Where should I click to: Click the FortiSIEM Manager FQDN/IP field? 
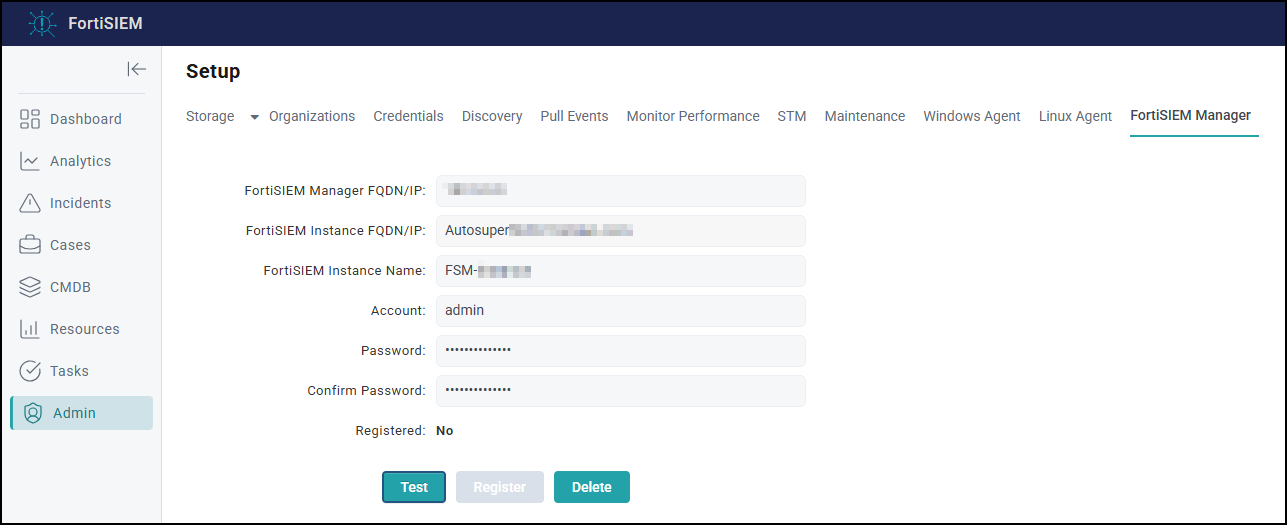(x=620, y=191)
